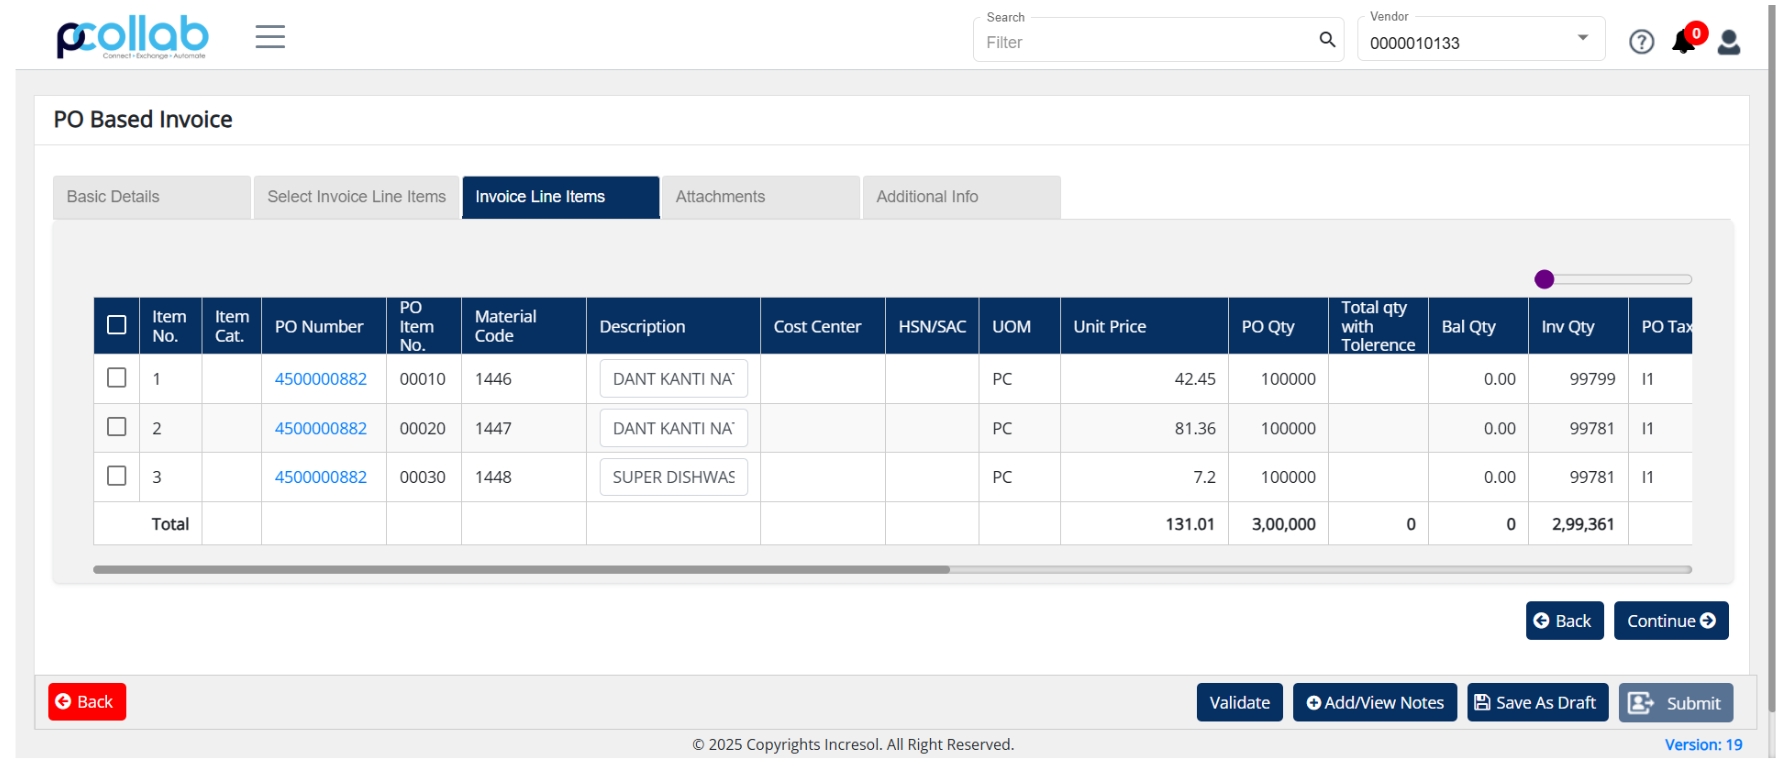Open PO number 4500000882 in row 2
The image size is (1779, 766).
(x=321, y=428)
